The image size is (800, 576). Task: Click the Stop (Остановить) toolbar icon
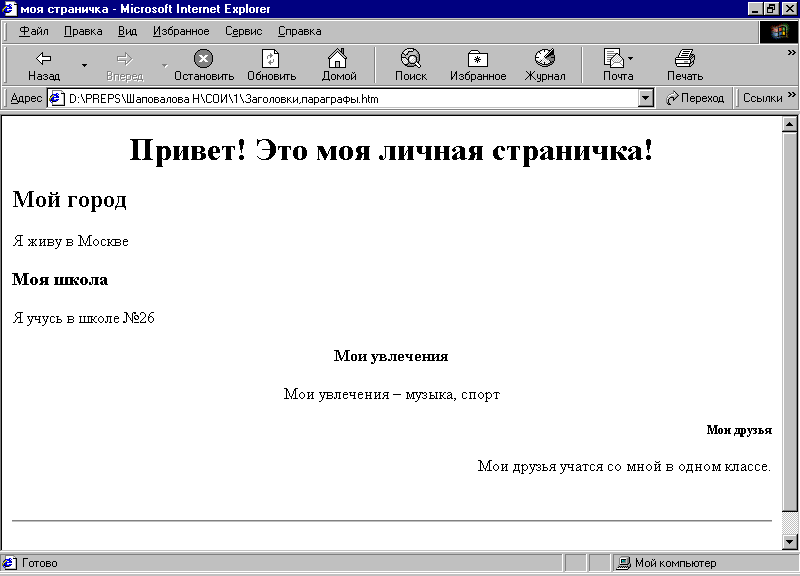coord(203,59)
